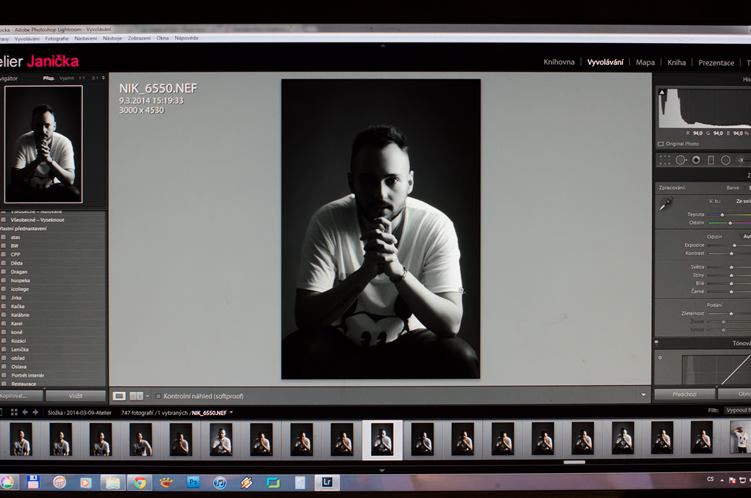This screenshot has height=498, width=751.
Task: Open Navigator zoom level dropdown arrows
Action: [103, 78]
